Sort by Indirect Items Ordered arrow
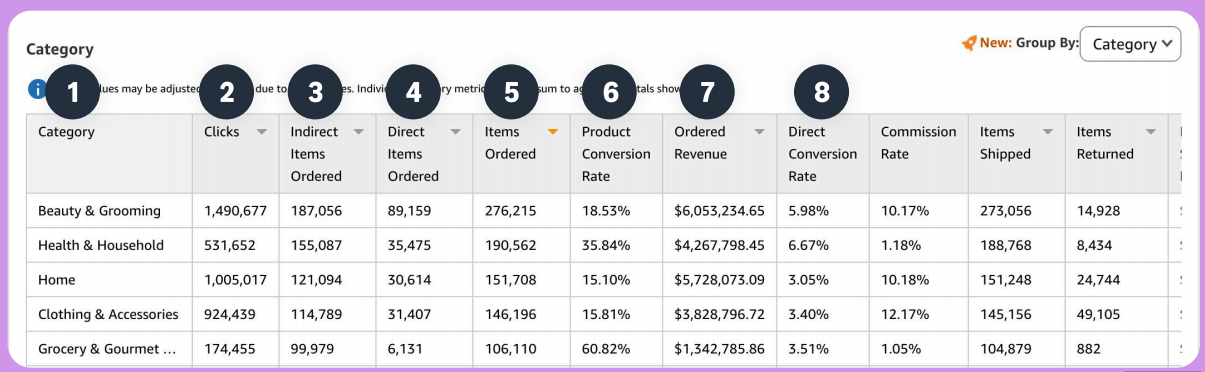The image size is (1205, 372). pos(358,132)
